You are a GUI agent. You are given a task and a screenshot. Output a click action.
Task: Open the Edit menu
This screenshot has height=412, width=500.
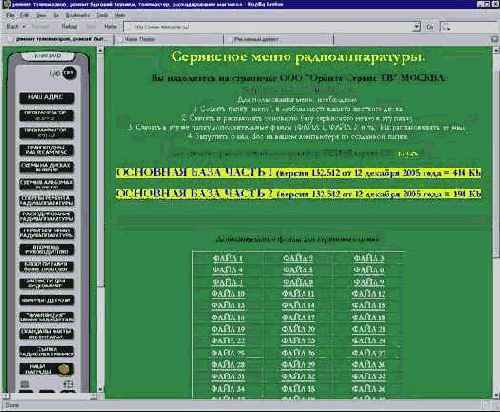tap(24, 15)
